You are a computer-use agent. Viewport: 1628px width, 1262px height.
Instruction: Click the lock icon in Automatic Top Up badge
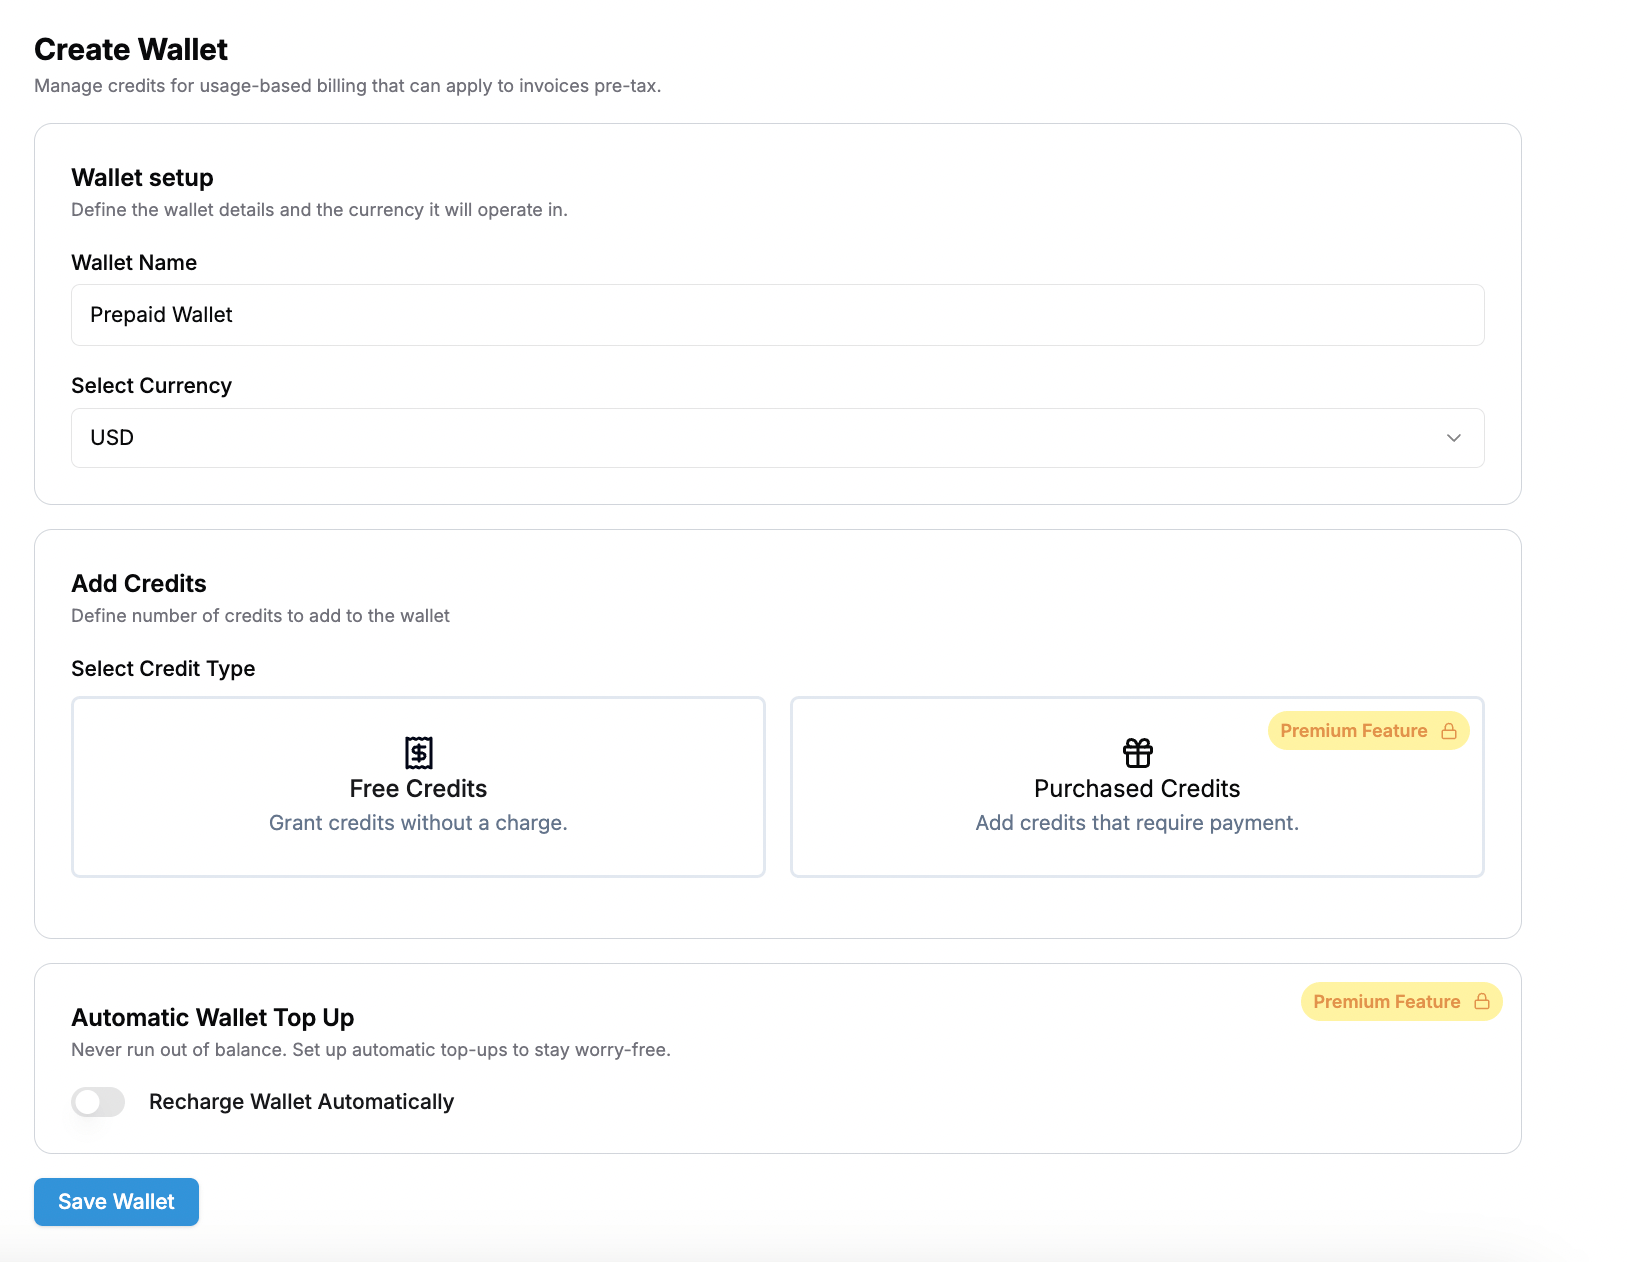pyautogui.click(x=1482, y=1001)
